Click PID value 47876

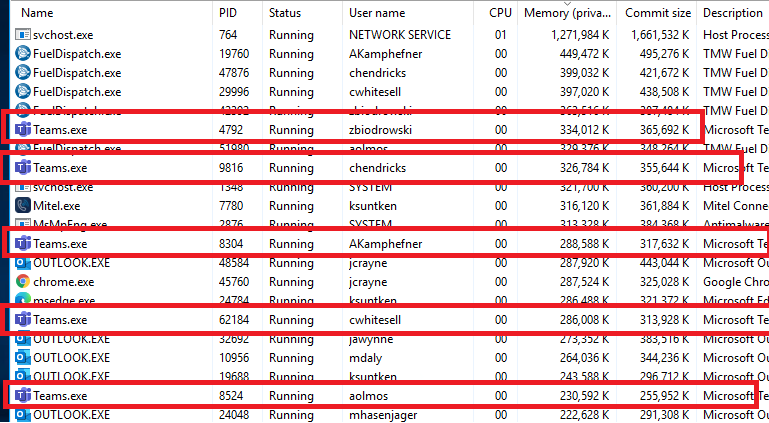(234, 73)
